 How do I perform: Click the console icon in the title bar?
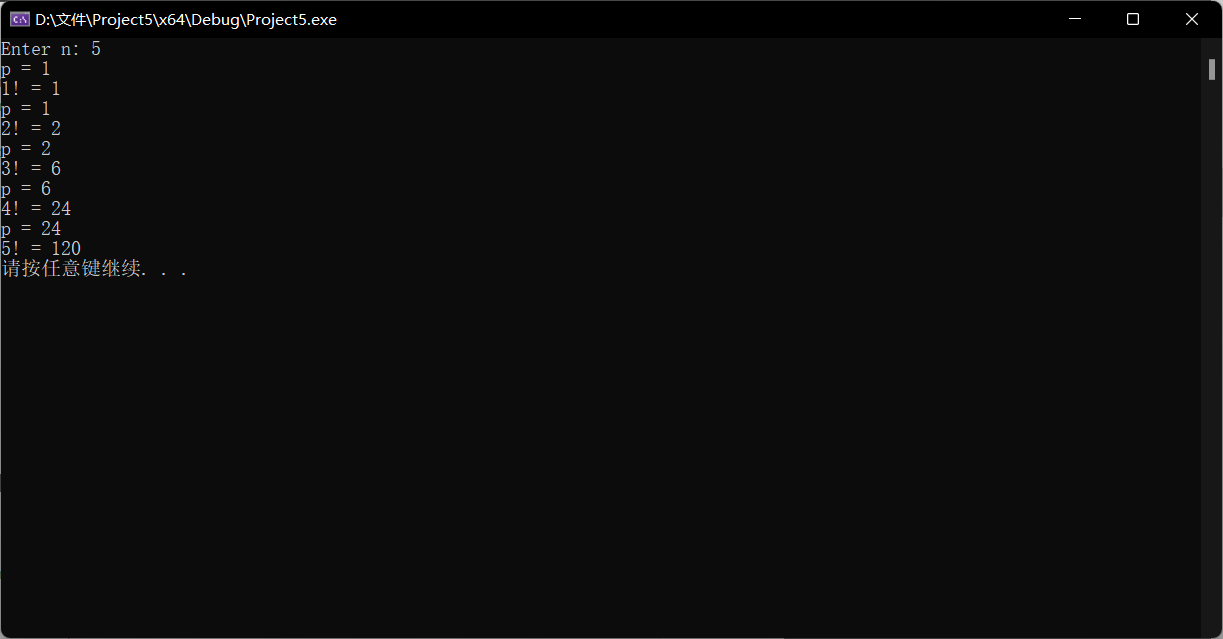coord(19,19)
